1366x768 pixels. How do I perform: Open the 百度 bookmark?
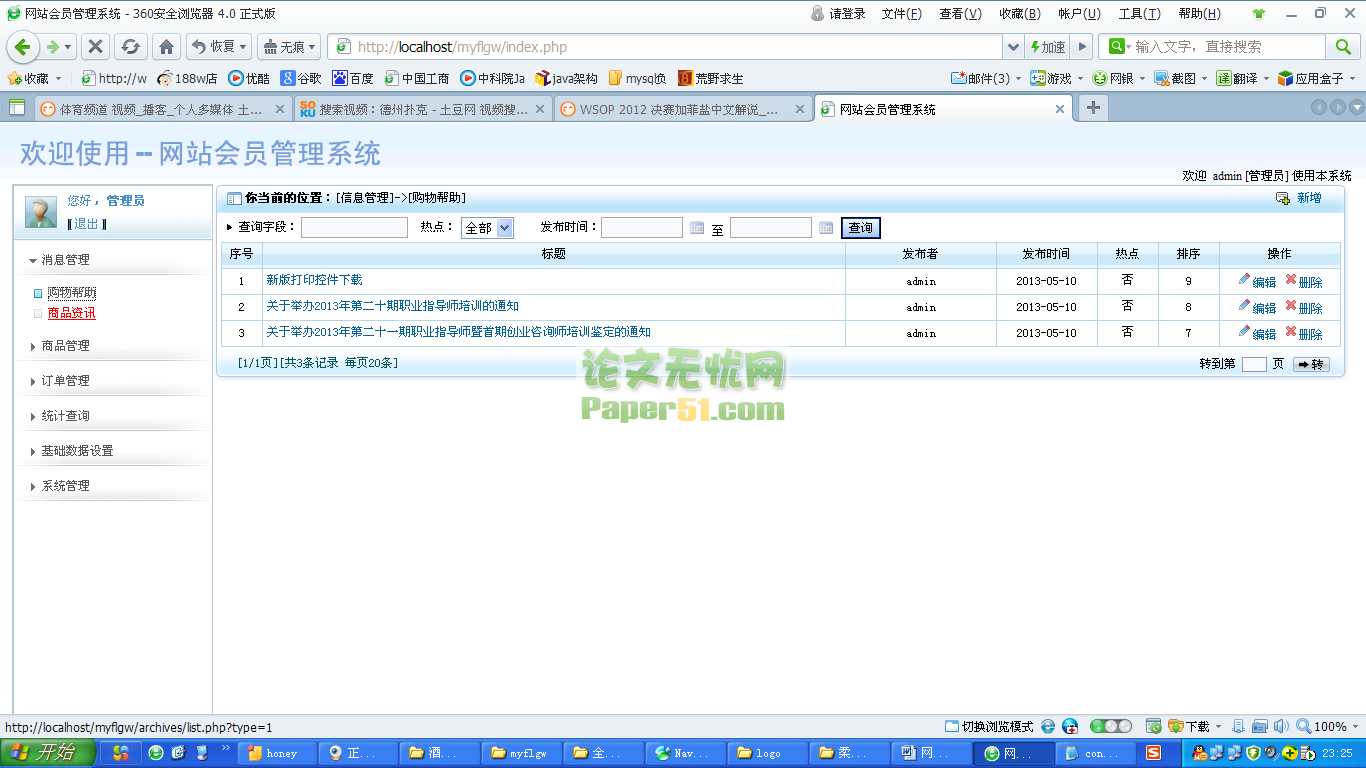coord(353,78)
